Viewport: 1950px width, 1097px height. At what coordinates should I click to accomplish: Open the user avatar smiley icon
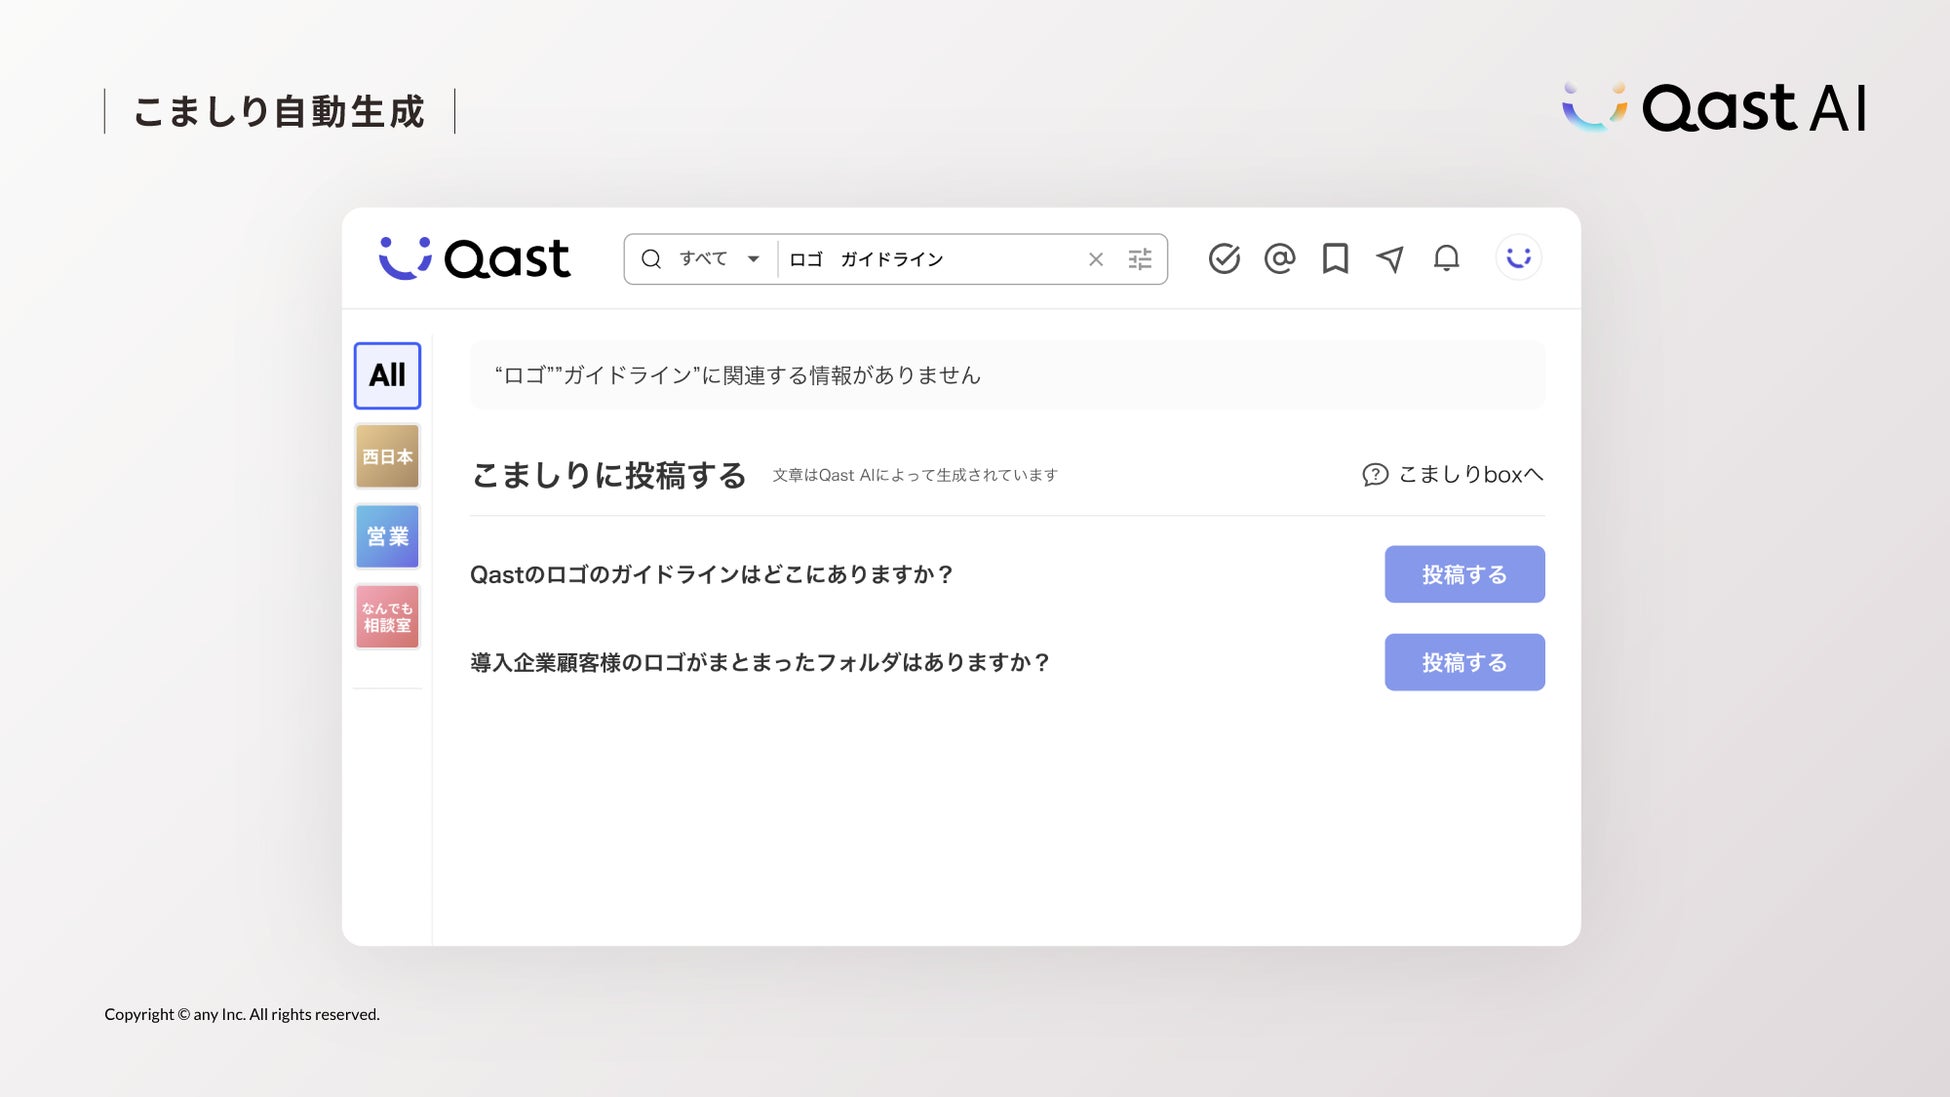coord(1518,258)
